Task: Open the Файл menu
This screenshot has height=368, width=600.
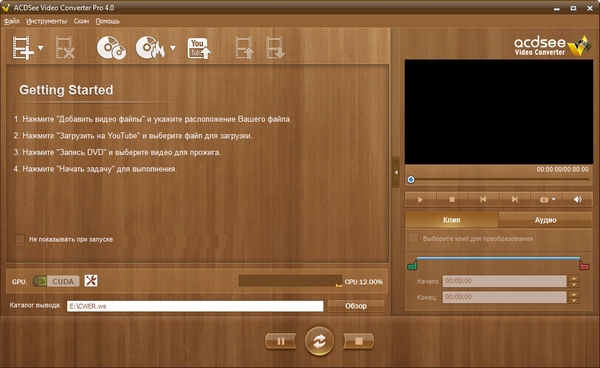Action: (x=11, y=21)
